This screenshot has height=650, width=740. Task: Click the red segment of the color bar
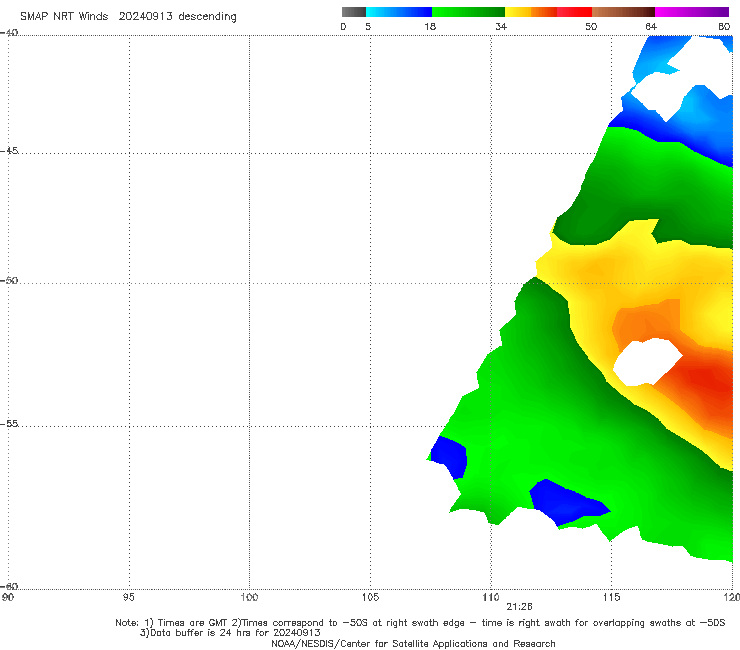tap(574, 12)
